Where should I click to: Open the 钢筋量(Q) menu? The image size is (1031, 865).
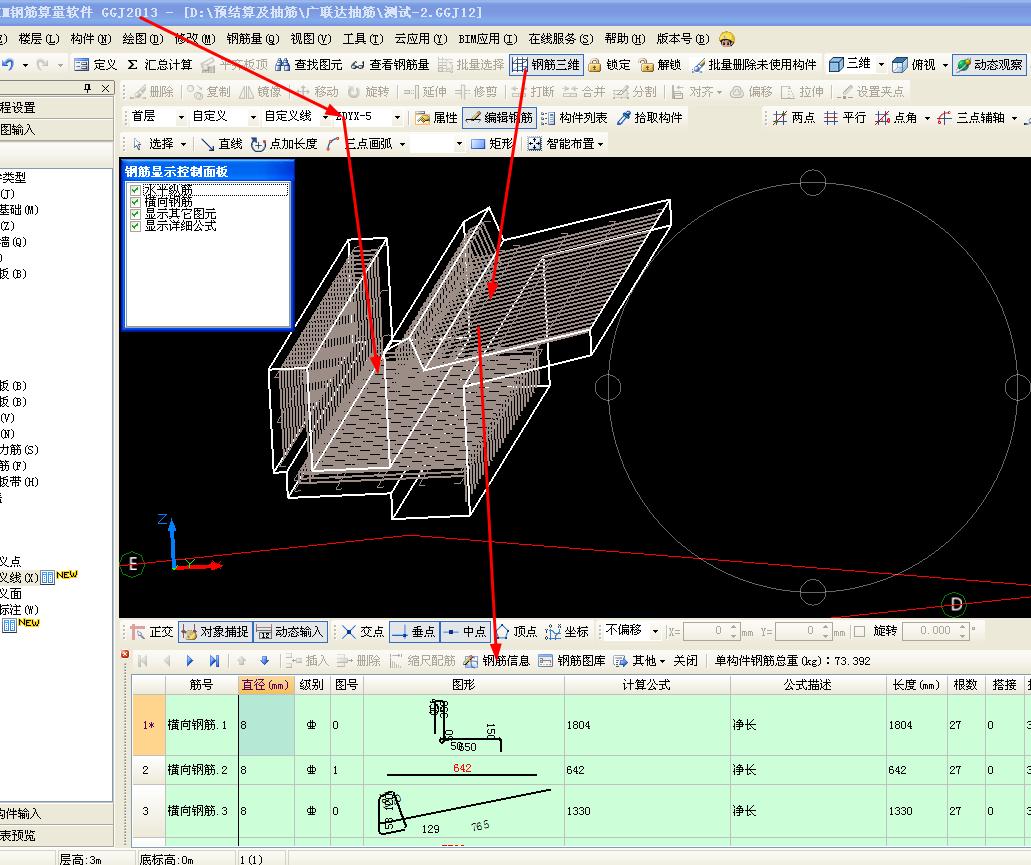(253, 39)
